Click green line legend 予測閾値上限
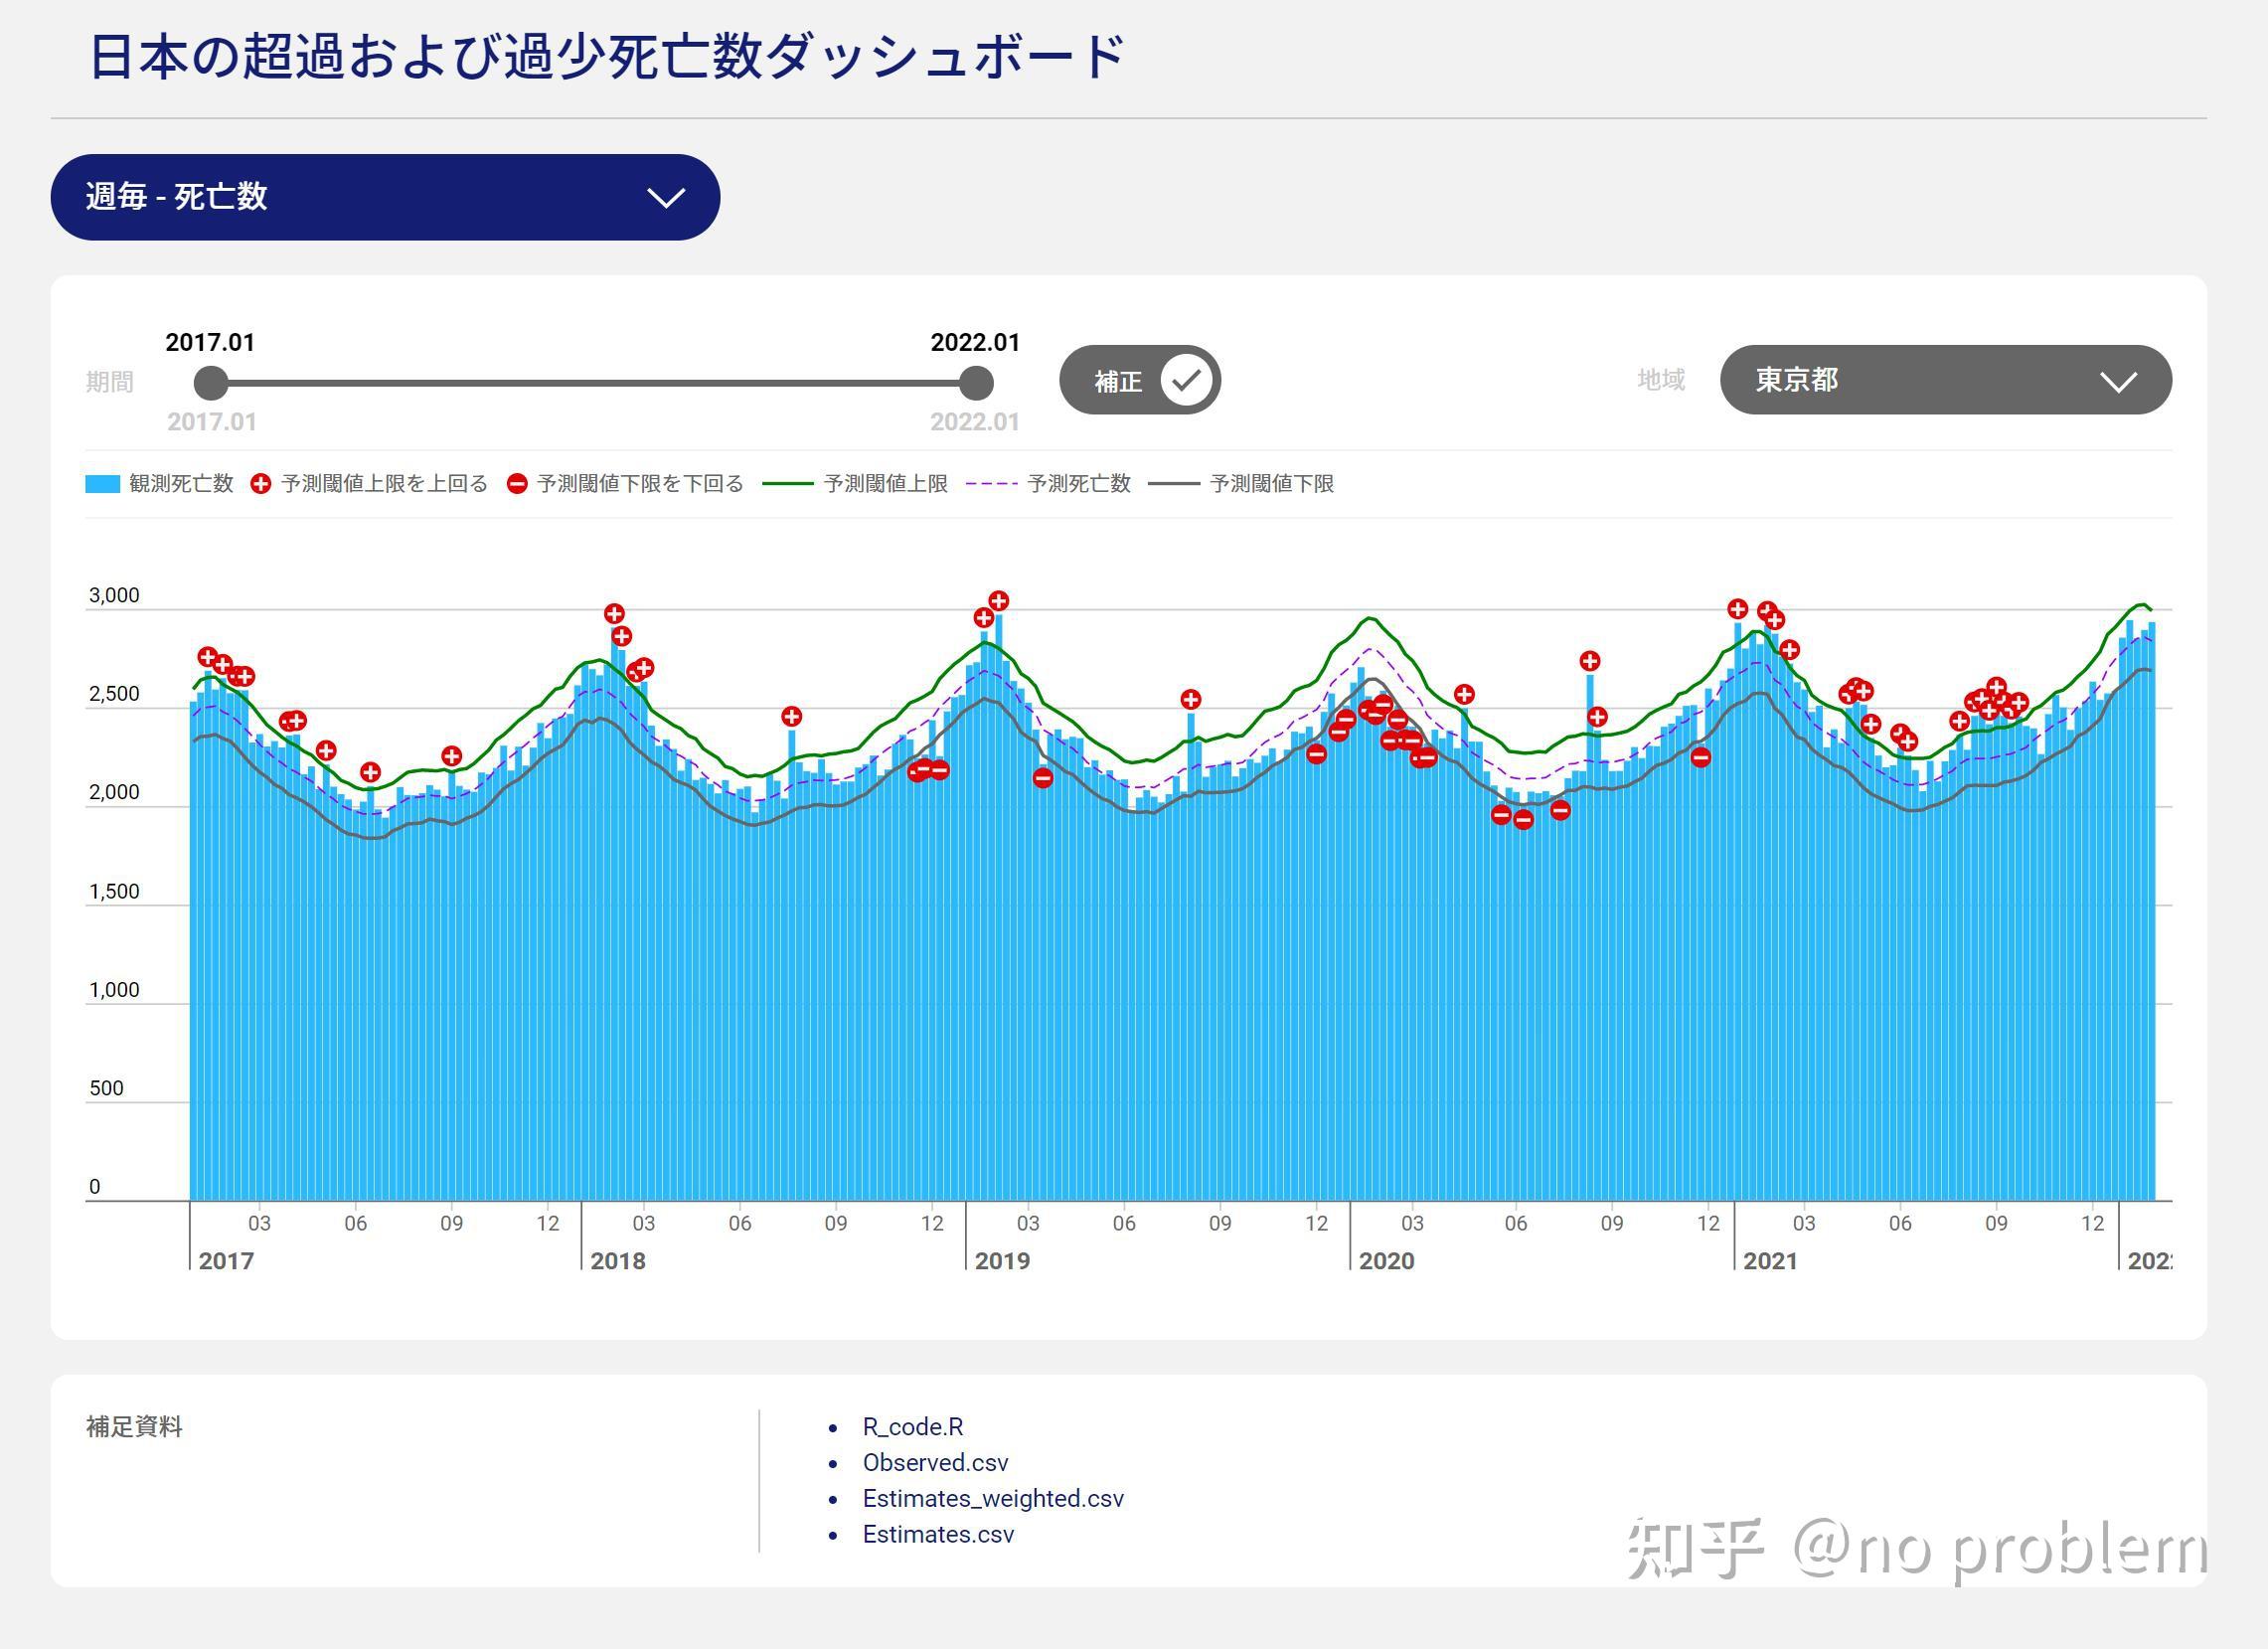 [787, 484]
